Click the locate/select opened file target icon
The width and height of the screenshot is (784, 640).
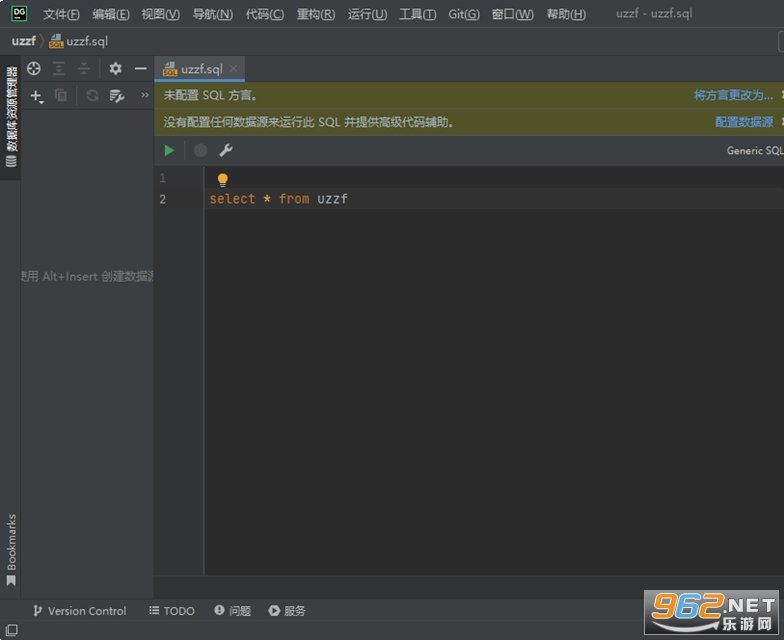(34, 68)
